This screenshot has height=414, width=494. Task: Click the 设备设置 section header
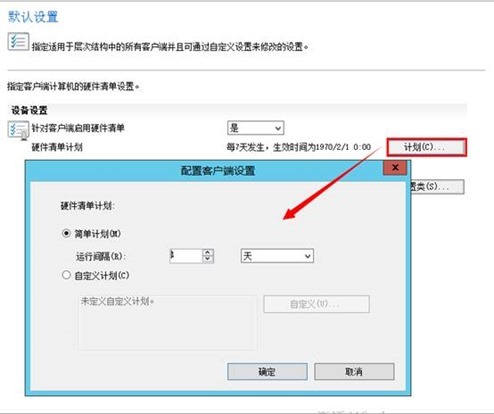pyautogui.click(x=29, y=110)
